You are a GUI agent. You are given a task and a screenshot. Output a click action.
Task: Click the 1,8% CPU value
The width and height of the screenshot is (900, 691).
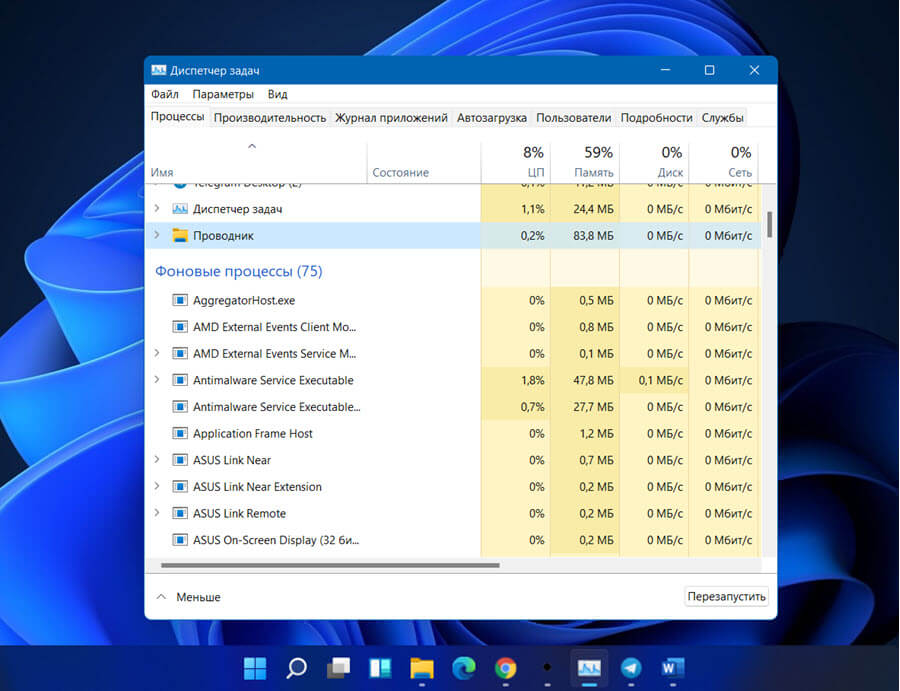click(x=533, y=380)
